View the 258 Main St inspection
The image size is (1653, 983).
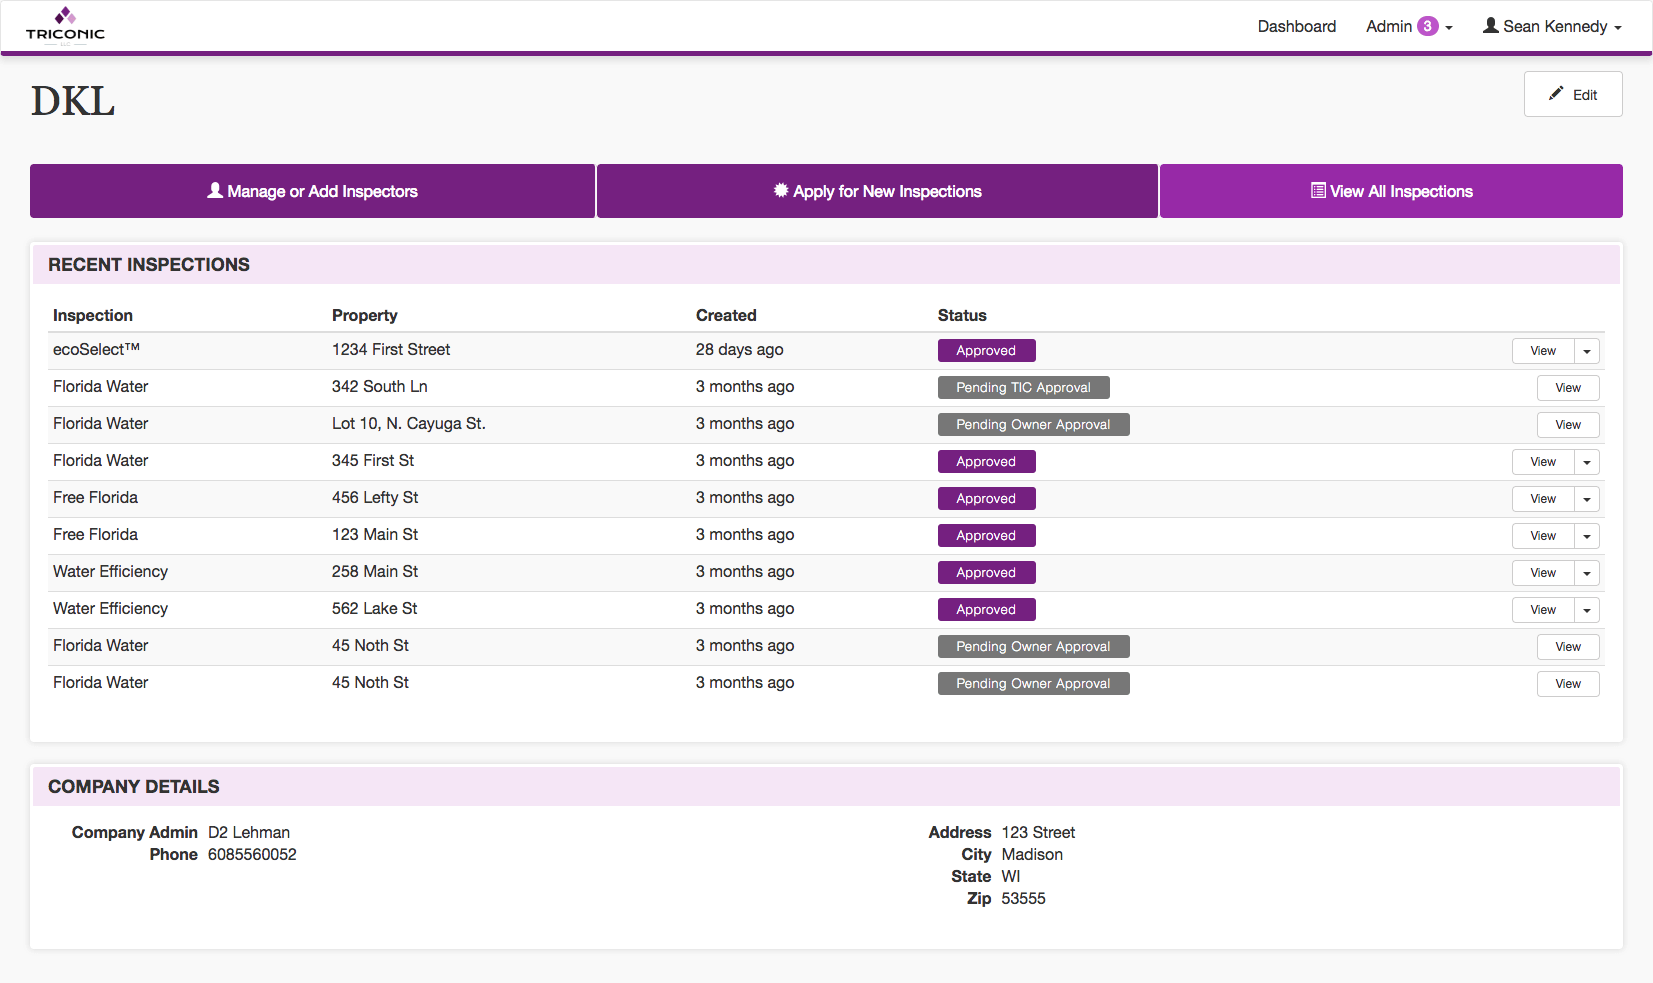pos(1543,573)
